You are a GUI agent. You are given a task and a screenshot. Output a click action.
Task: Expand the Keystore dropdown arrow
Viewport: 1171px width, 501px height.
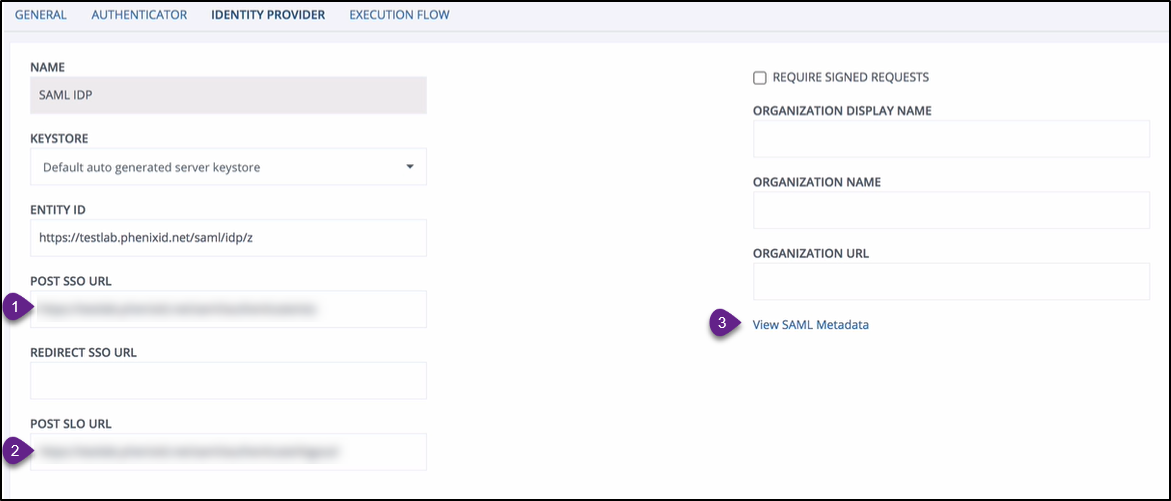(410, 167)
